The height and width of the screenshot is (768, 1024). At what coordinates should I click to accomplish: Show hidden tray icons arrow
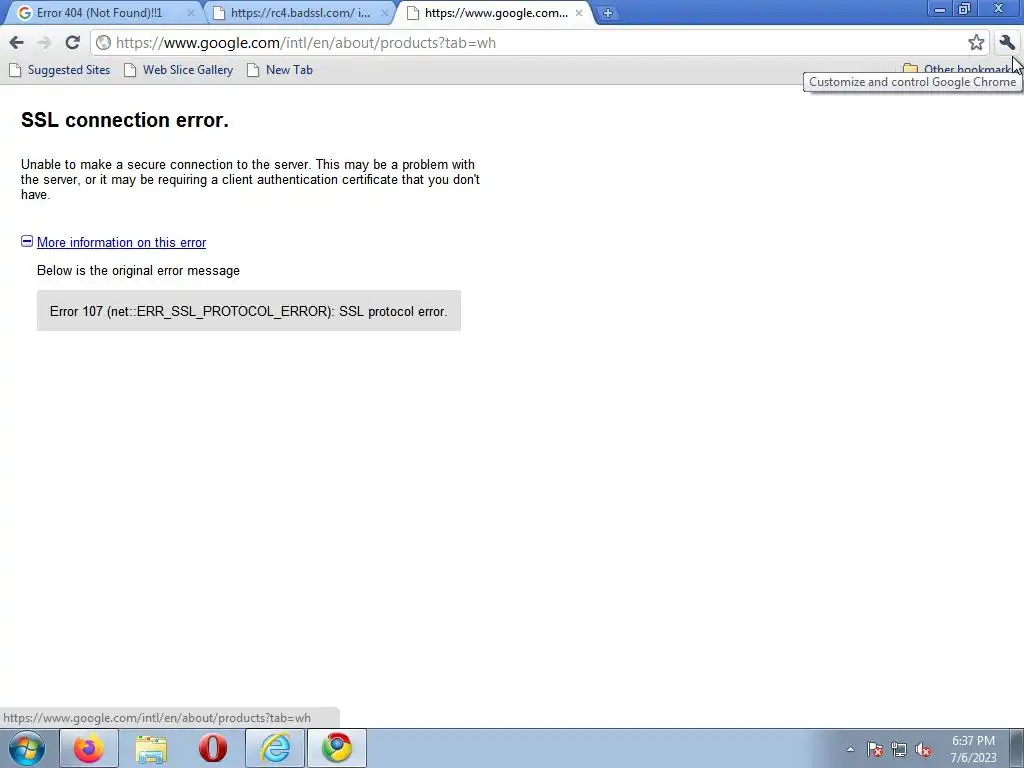(850, 749)
